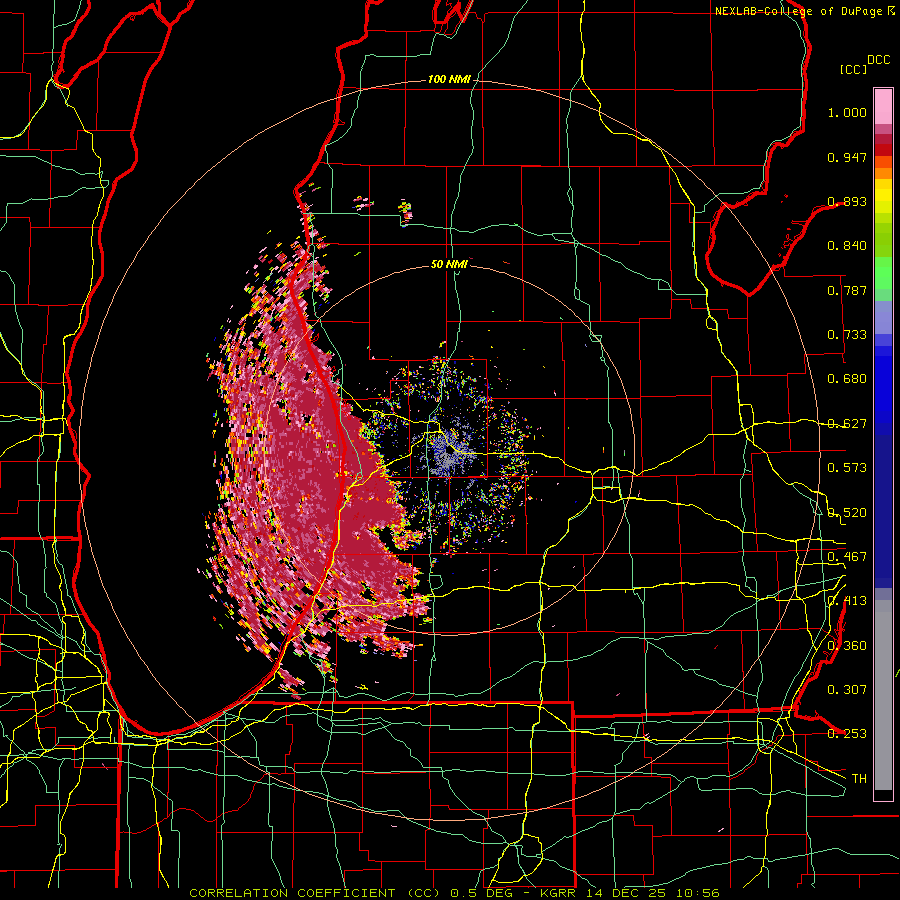Click the gray radar site cluster at map center

(x=447, y=451)
